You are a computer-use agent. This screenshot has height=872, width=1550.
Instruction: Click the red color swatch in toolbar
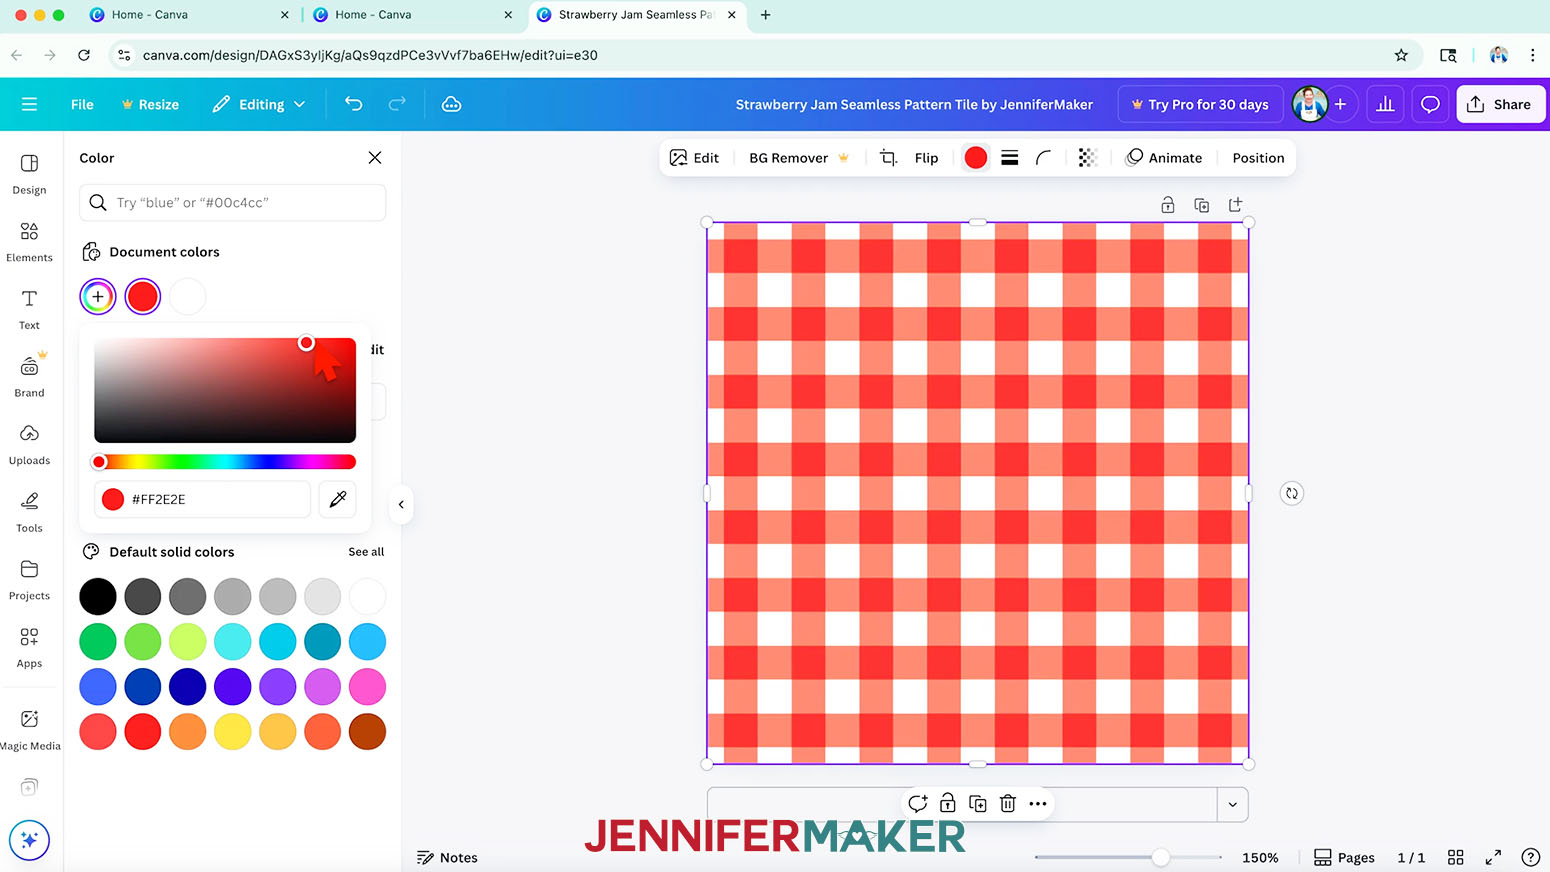[976, 158]
